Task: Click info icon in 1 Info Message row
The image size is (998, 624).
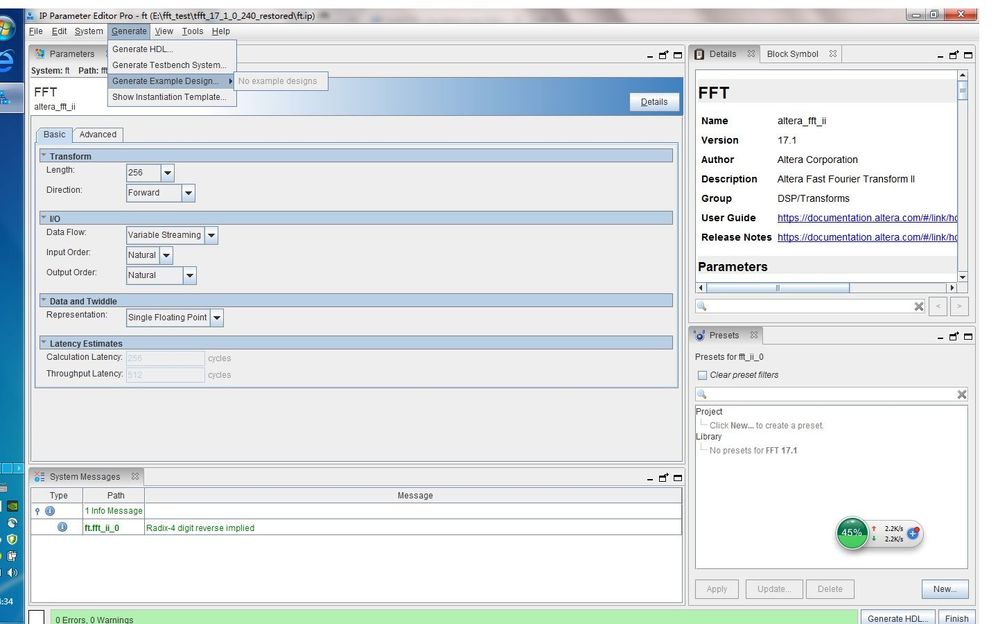Action: (50, 511)
